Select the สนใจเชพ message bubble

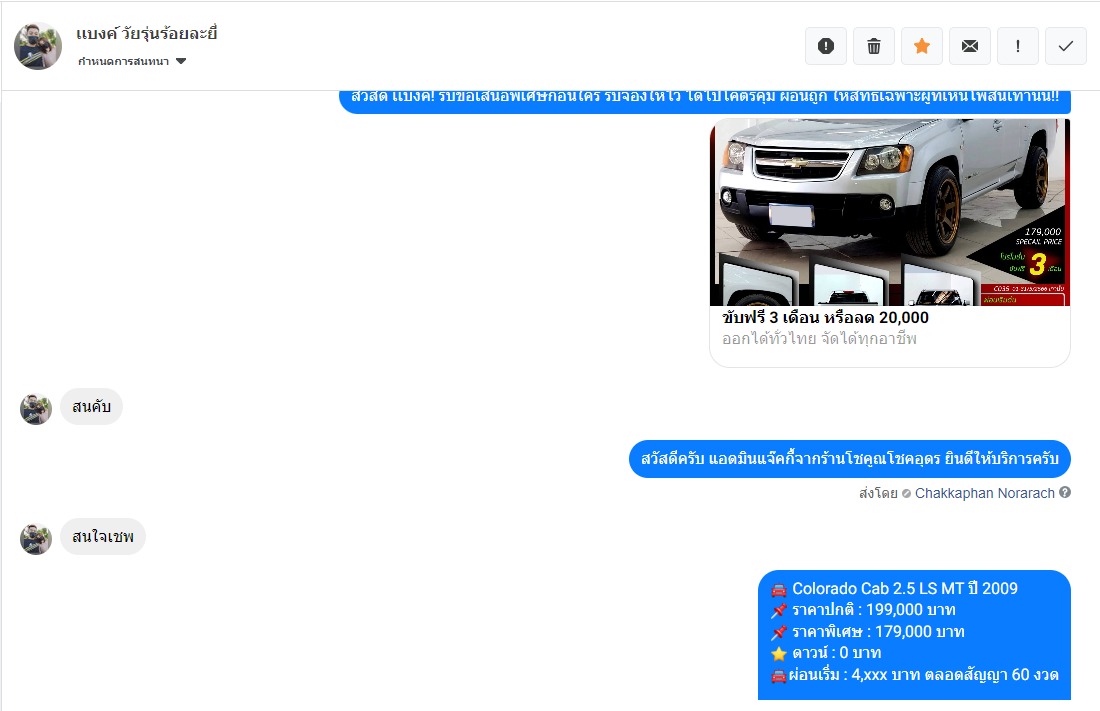(102, 536)
